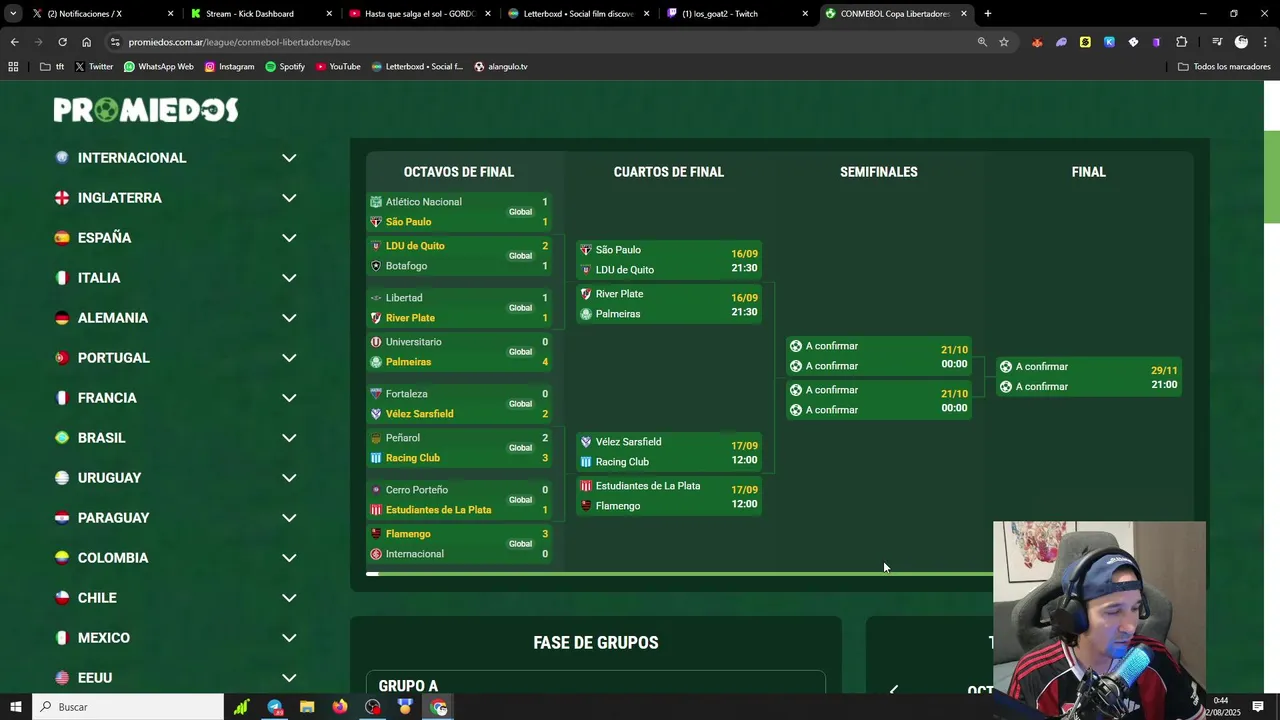This screenshot has width=1280, height=720.
Task: Open Estudiantes de La Plata vs Flamengo quarterfinal
Action: (x=669, y=496)
